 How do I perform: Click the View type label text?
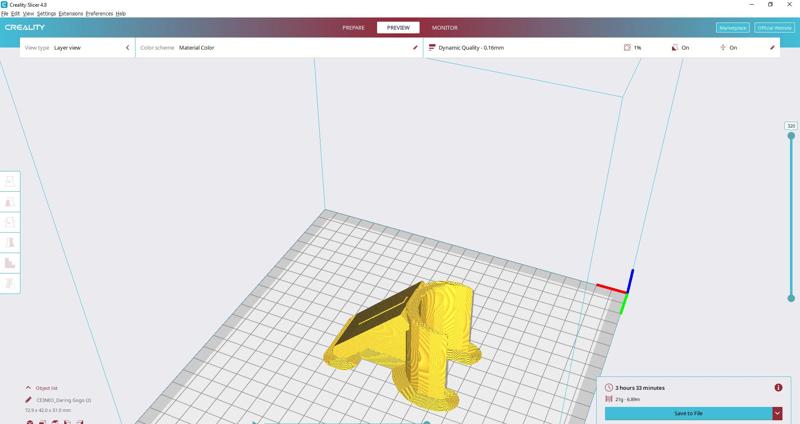coord(37,47)
